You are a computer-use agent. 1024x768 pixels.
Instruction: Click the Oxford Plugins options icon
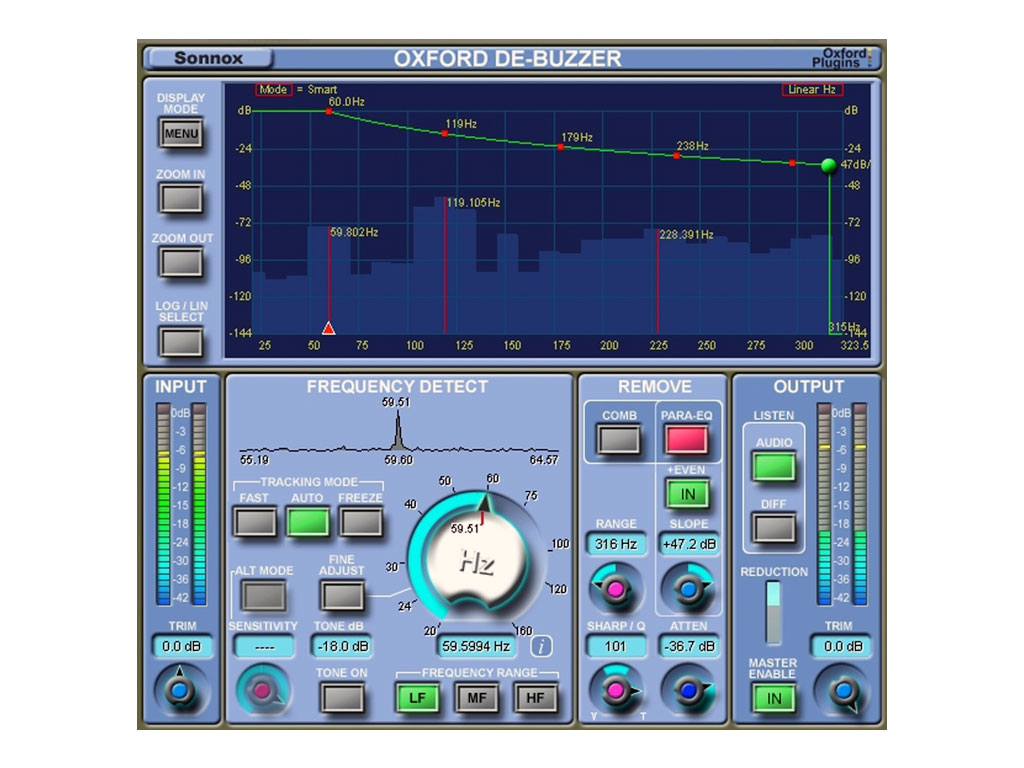(x=870, y=57)
